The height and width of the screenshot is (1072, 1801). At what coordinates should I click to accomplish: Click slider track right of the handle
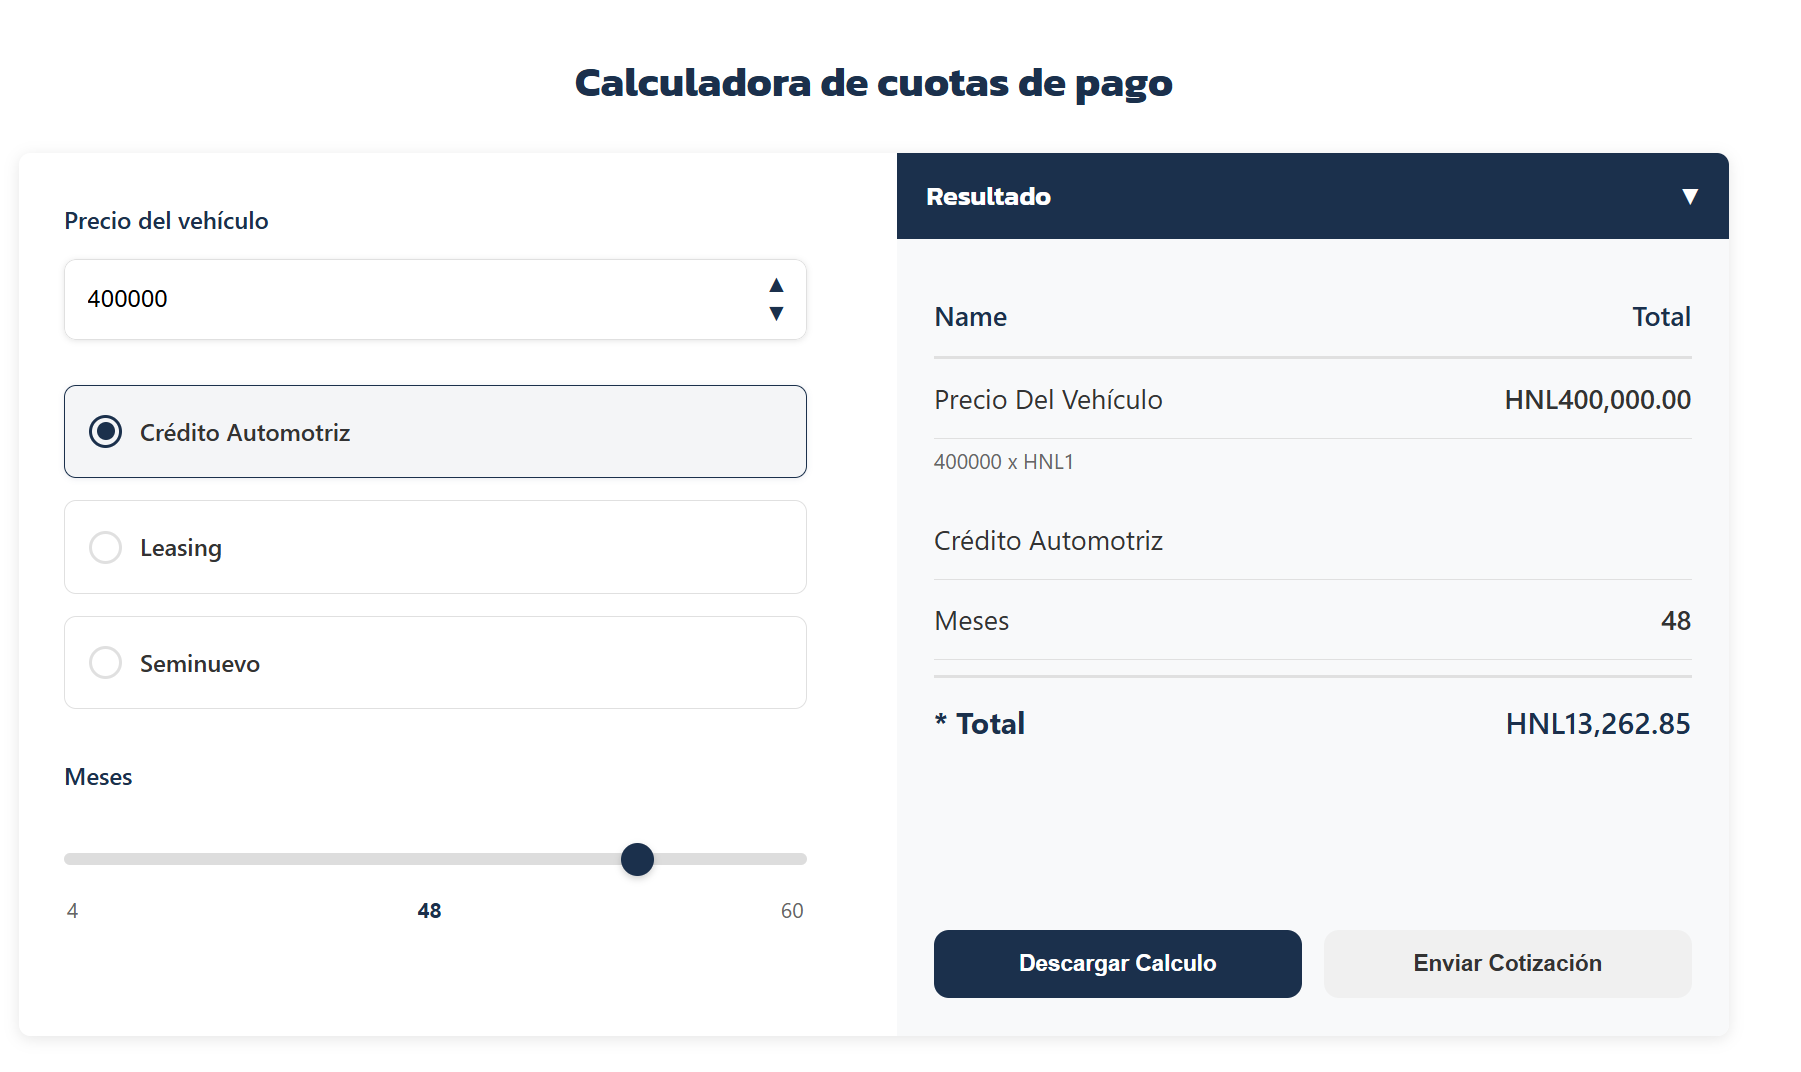[730, 859]
